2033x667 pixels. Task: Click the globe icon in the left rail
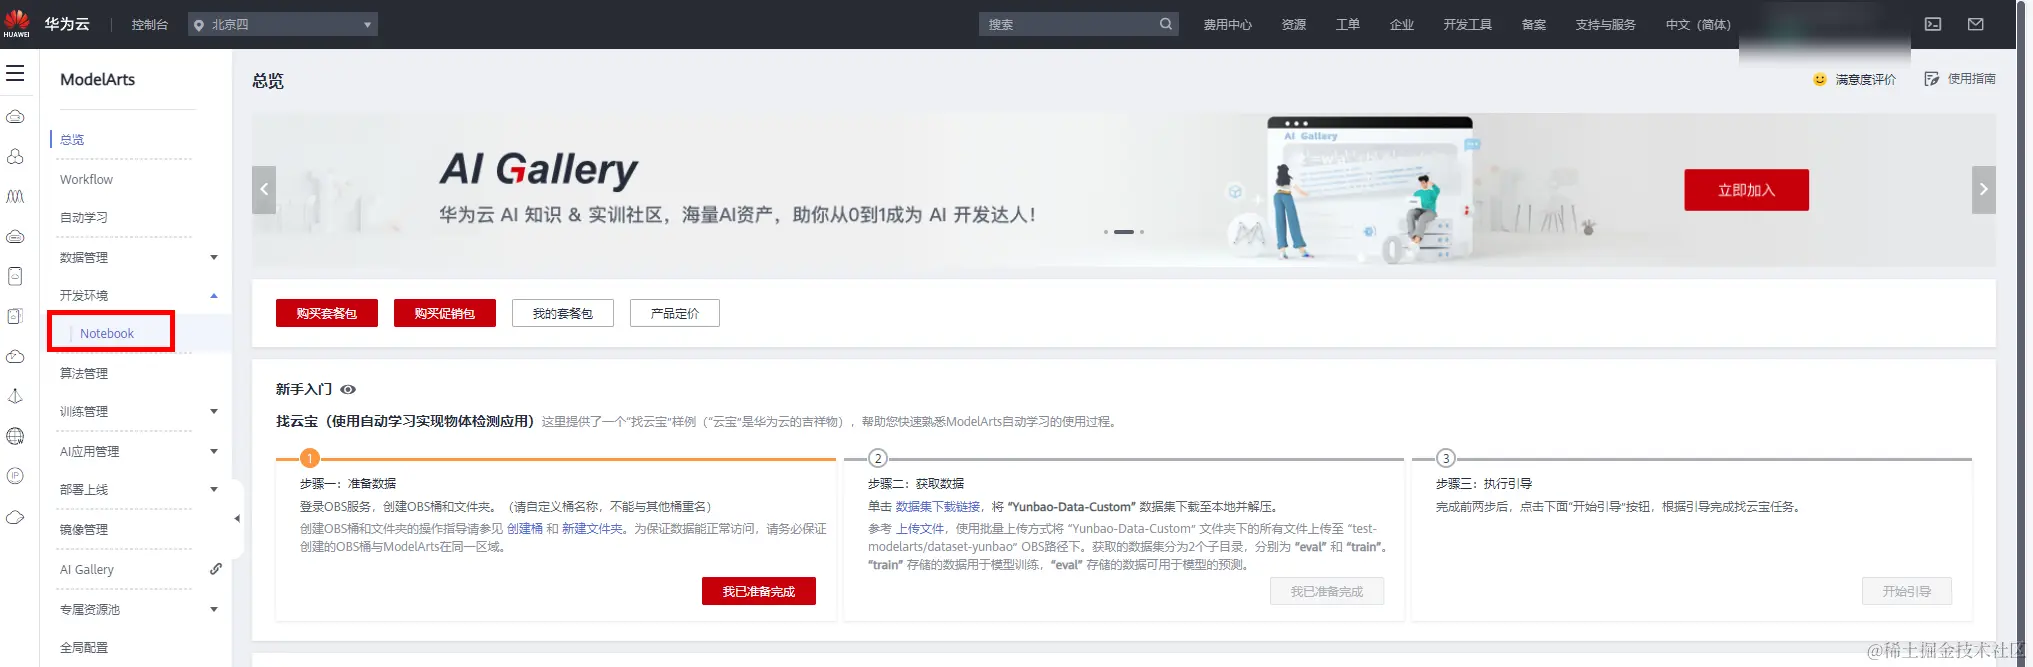15,437
